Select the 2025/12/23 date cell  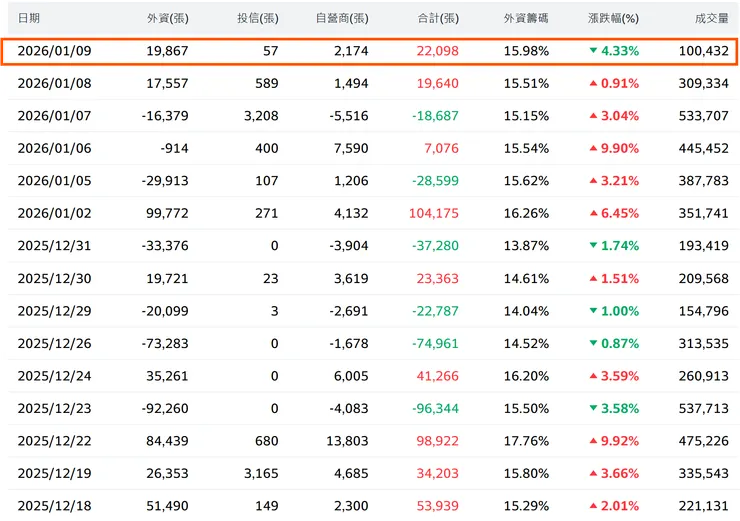coord(54,408)
